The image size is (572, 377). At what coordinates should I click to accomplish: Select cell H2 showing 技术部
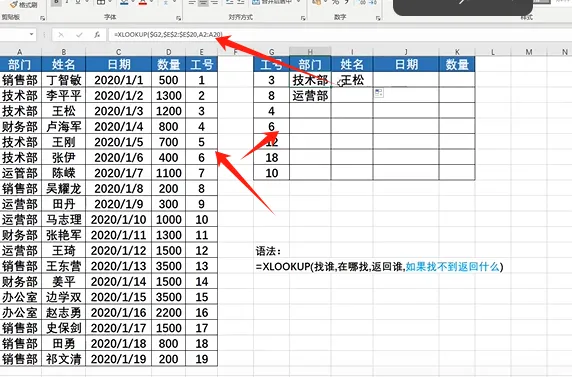tap(310, 80)
